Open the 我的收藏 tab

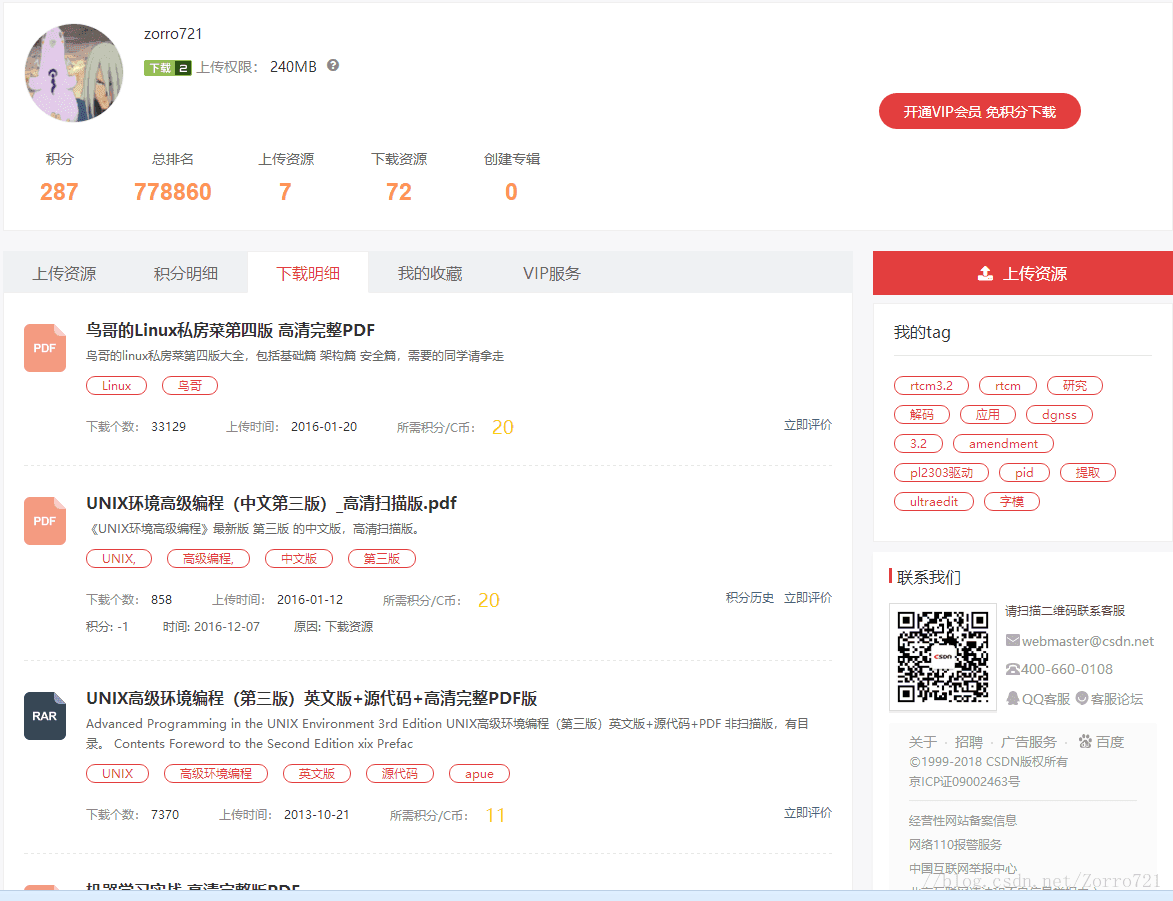[429, 273]
